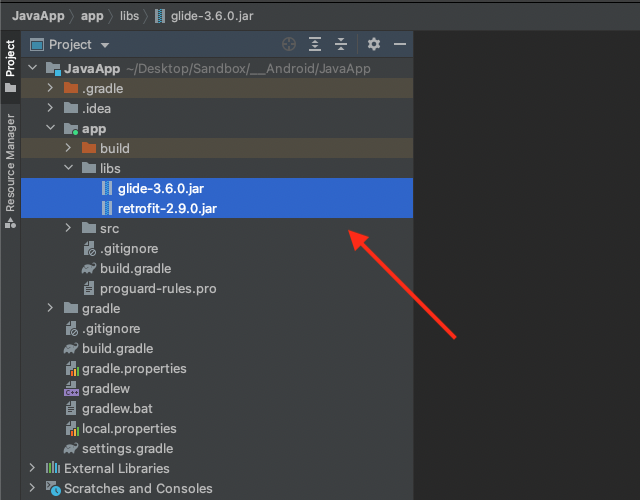Screen dimensions: 640x500
Task: Click the gradle.properties file icon
Action: (x=72, y=369)
